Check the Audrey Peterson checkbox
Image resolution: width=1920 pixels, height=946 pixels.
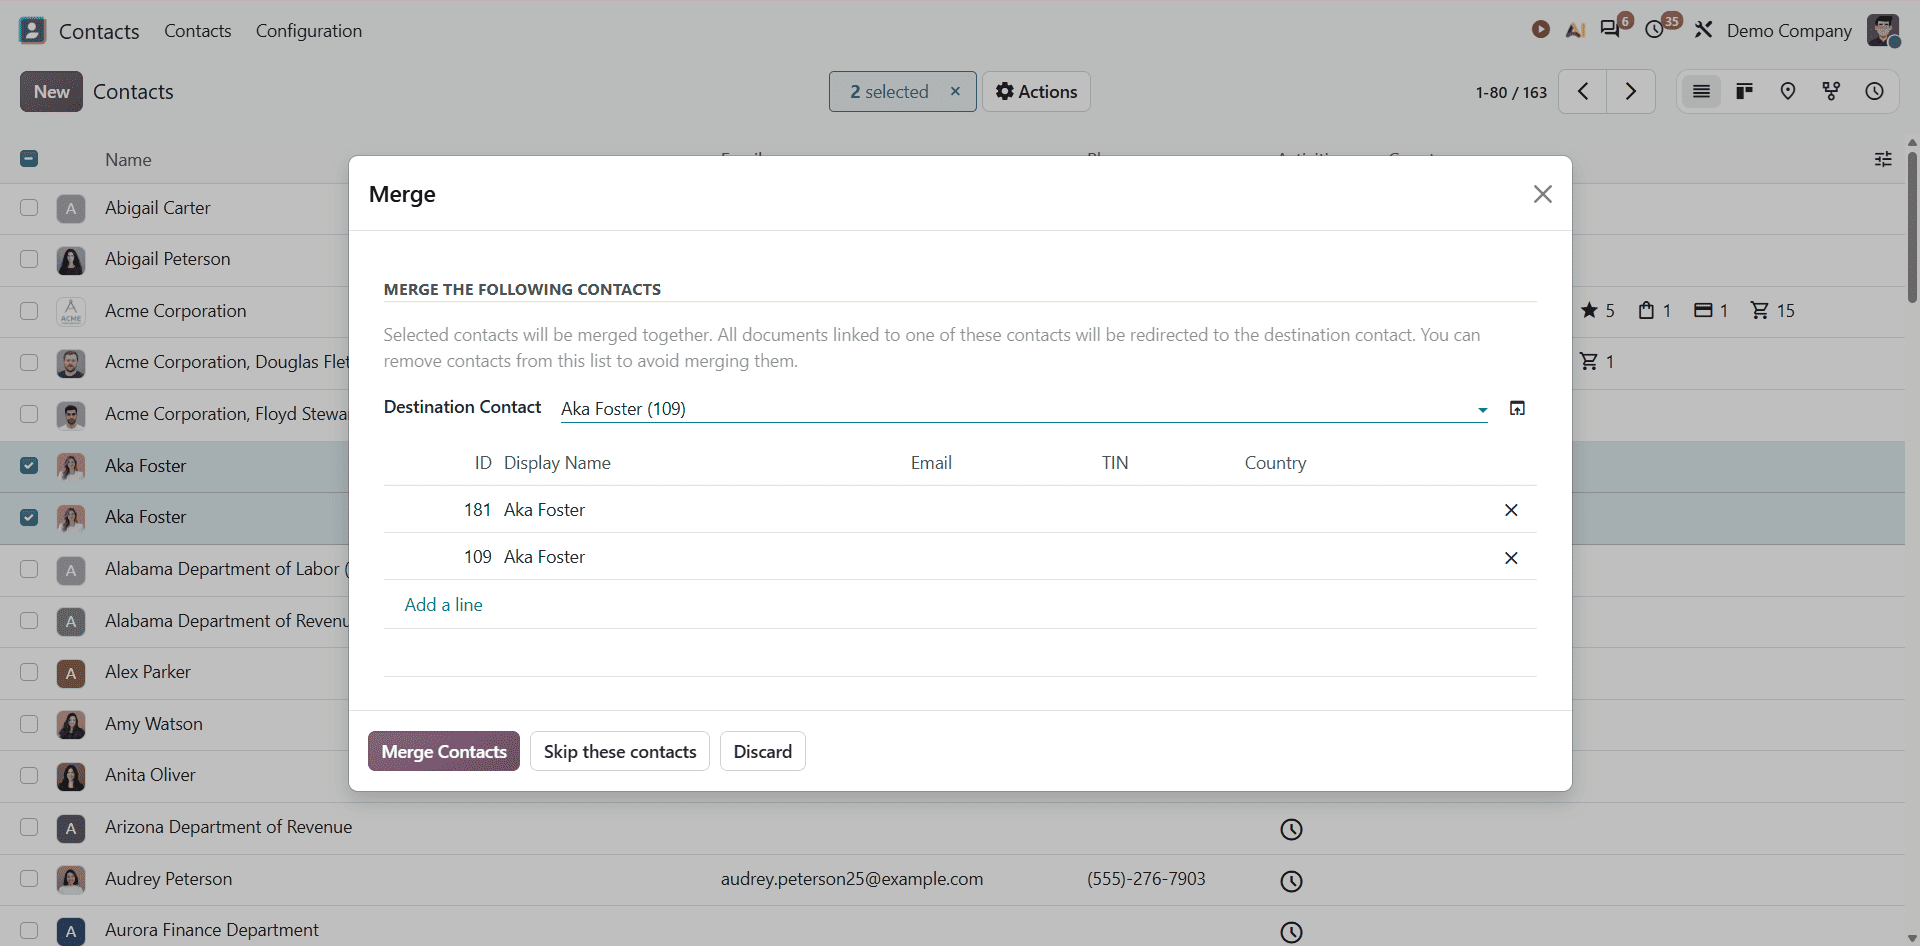click(x=29, y=879)
